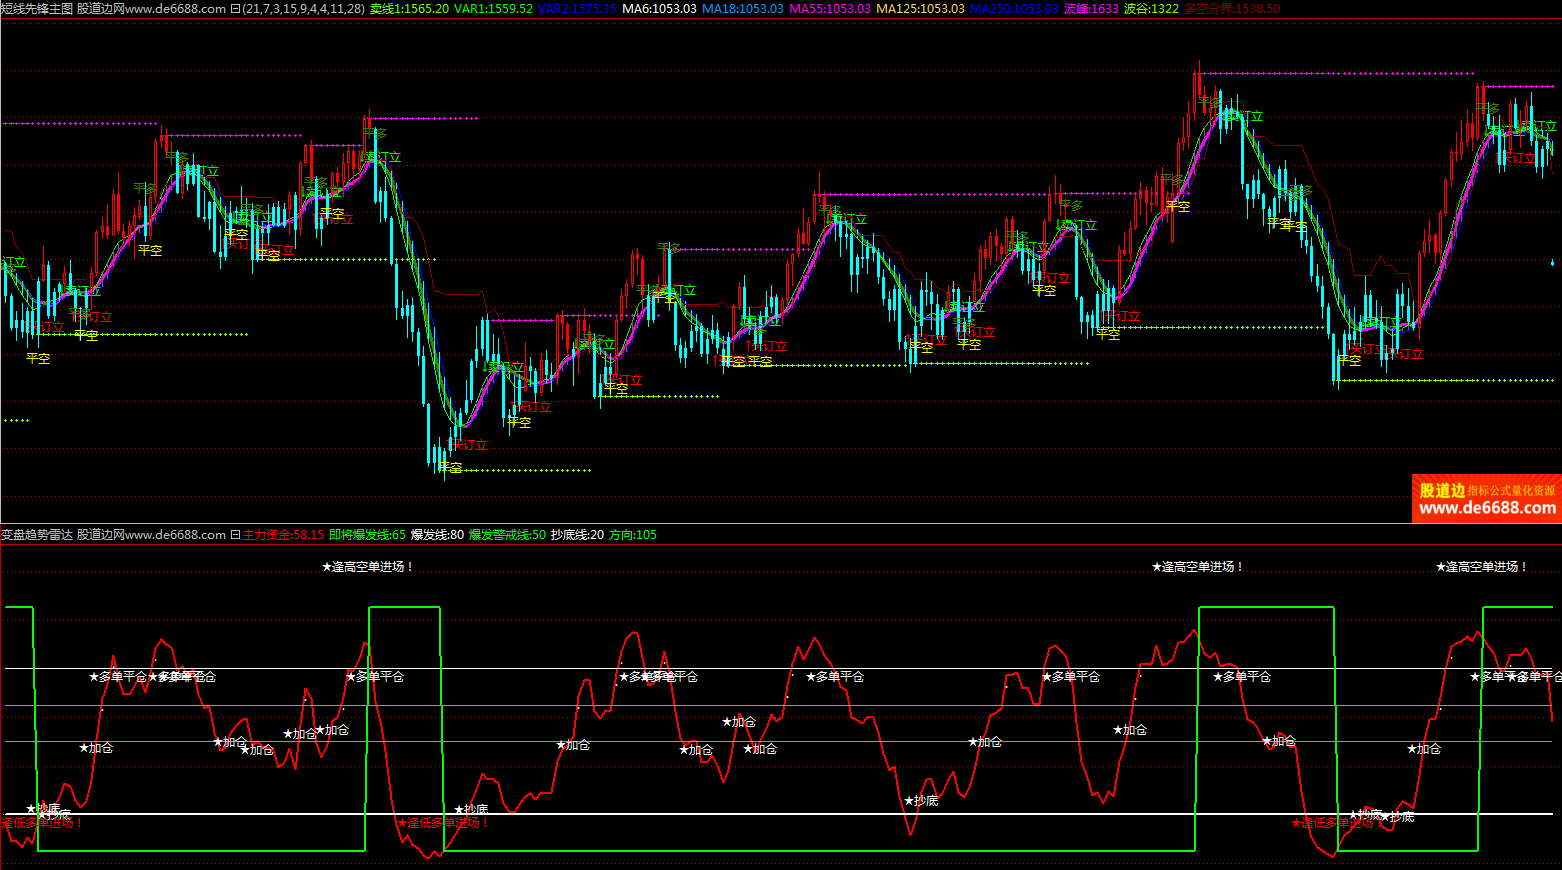The height and width of the screenshot is (870, 1562).
Task: Click the middle ★逢高空单进场 signal in the radar panel
Action: tap(1197, 567)
